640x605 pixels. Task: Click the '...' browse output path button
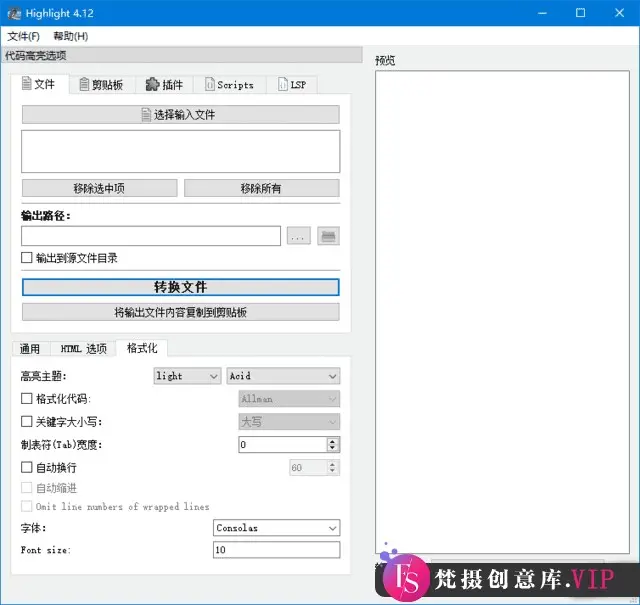(298, 236)
